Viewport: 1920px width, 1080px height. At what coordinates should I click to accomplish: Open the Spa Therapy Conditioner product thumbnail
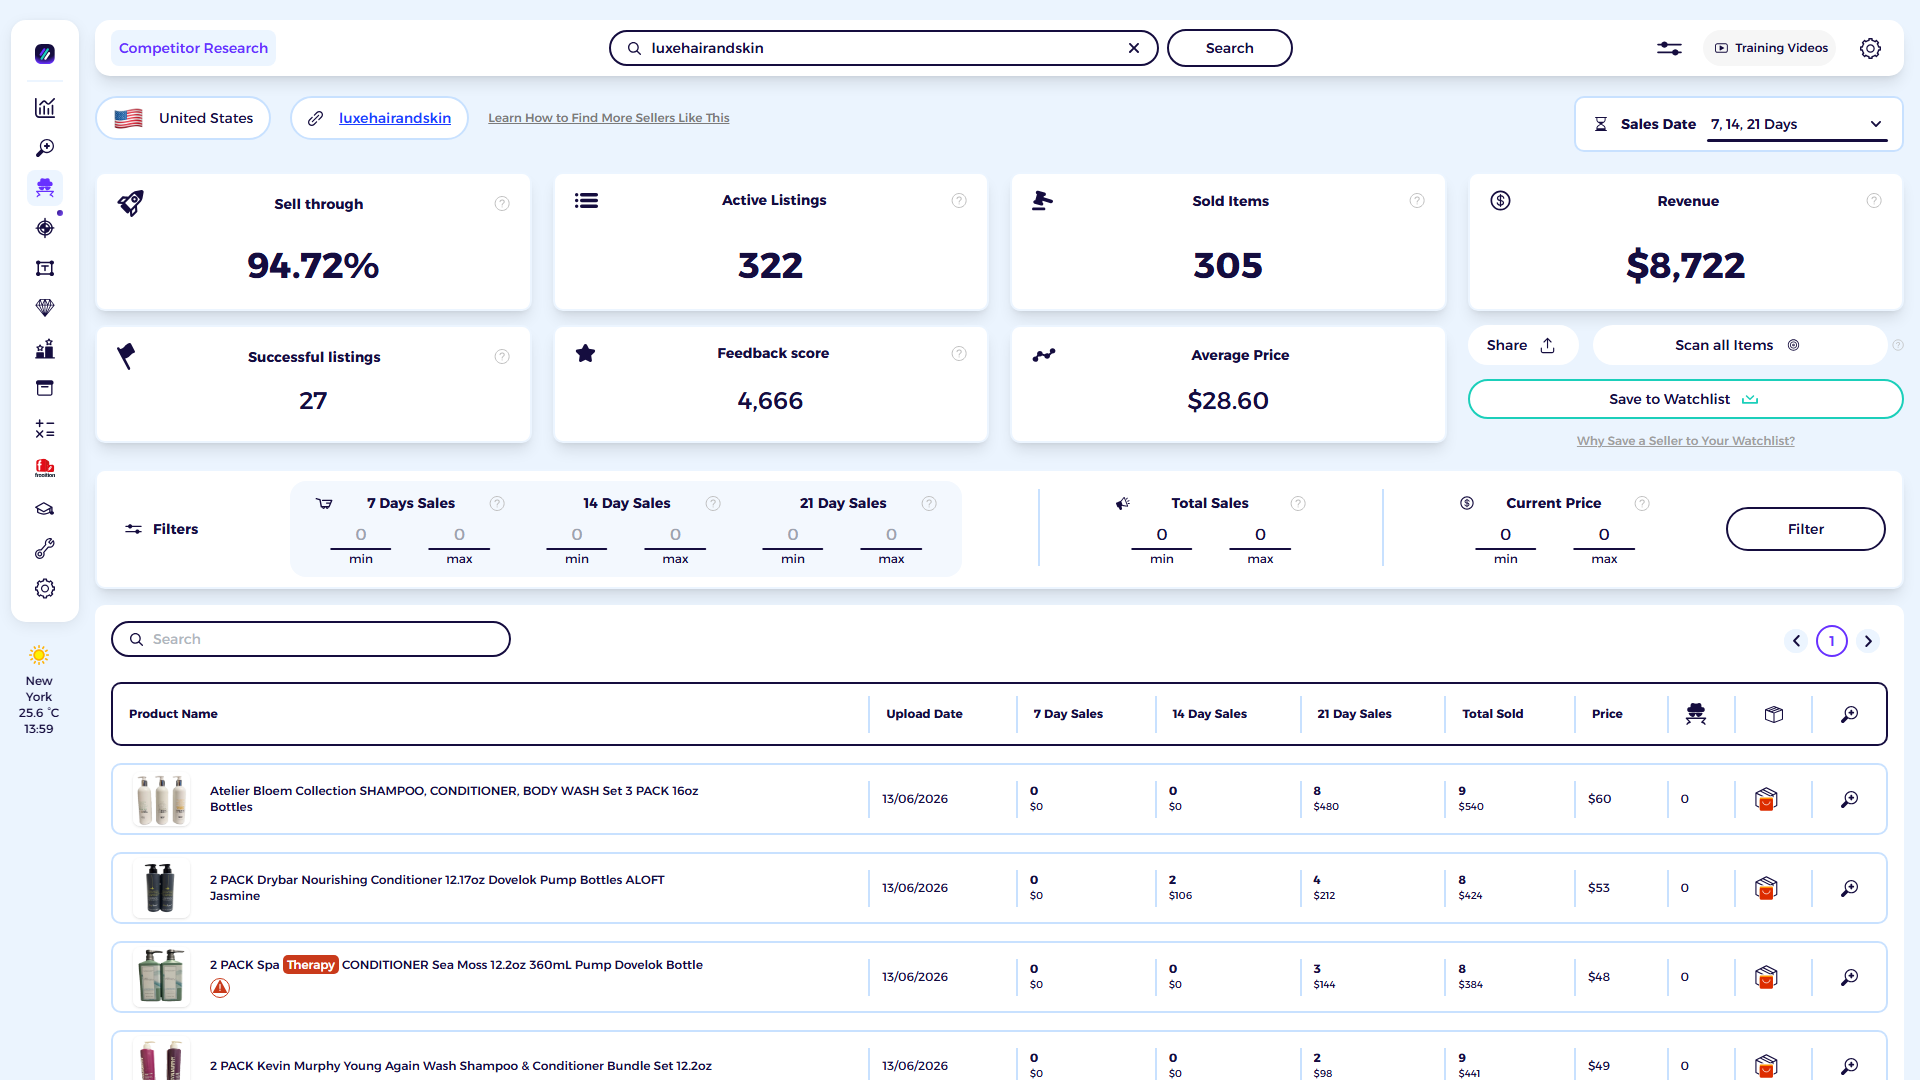point(161,977)
